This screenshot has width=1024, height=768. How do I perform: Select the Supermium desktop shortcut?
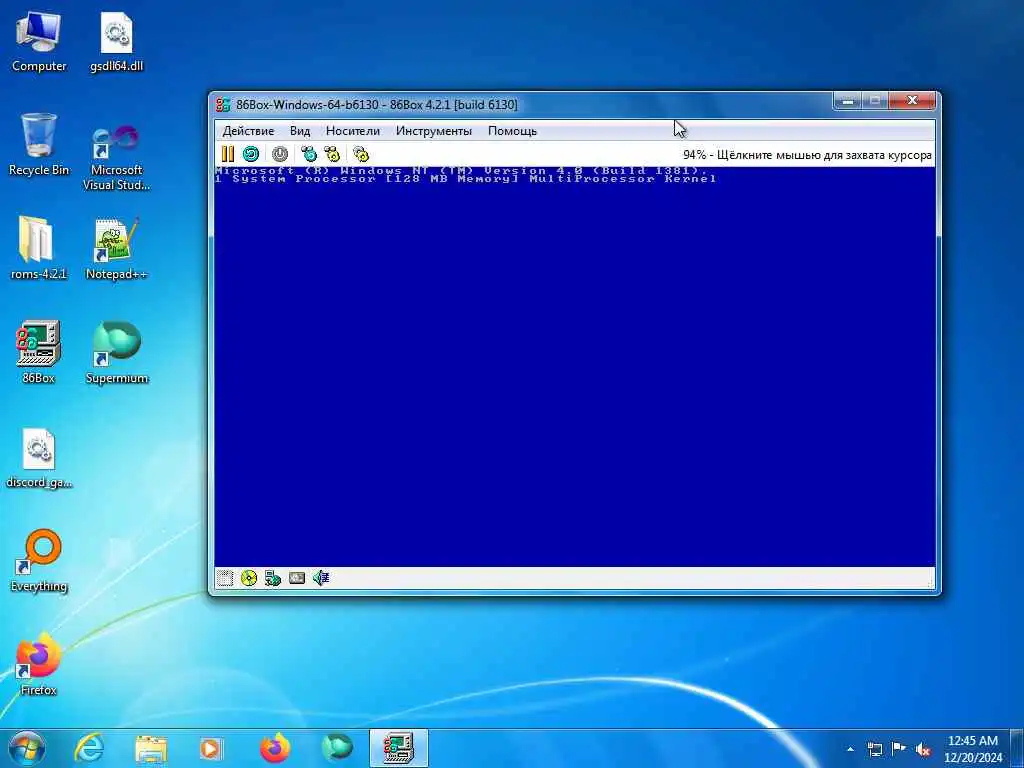point(116,351)
